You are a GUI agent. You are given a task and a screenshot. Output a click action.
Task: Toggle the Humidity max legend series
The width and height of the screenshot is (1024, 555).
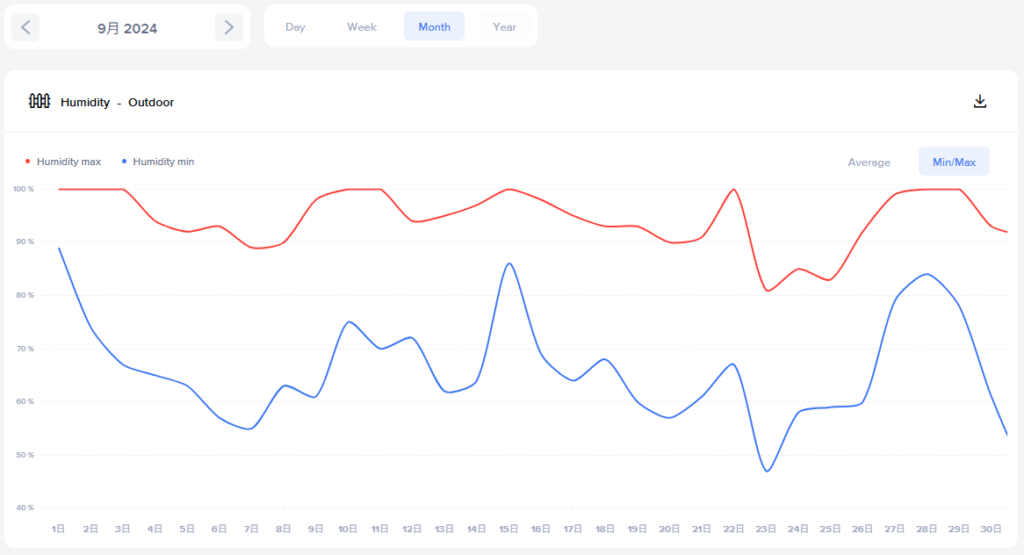tap(68, 161)
